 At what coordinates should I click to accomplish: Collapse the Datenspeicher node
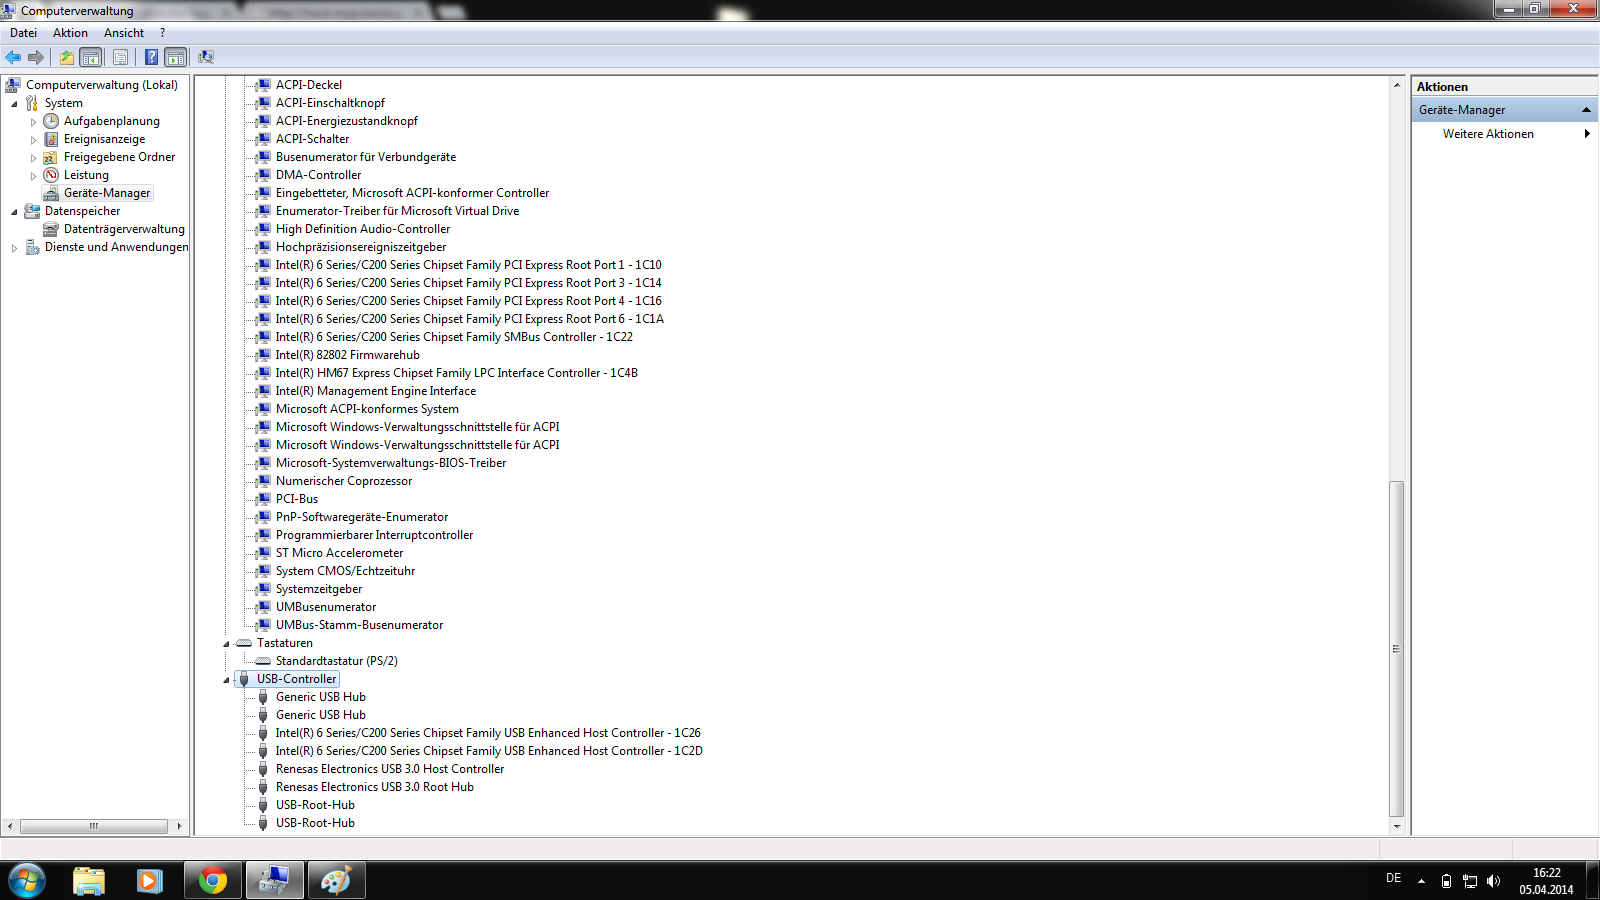[14, 212]
